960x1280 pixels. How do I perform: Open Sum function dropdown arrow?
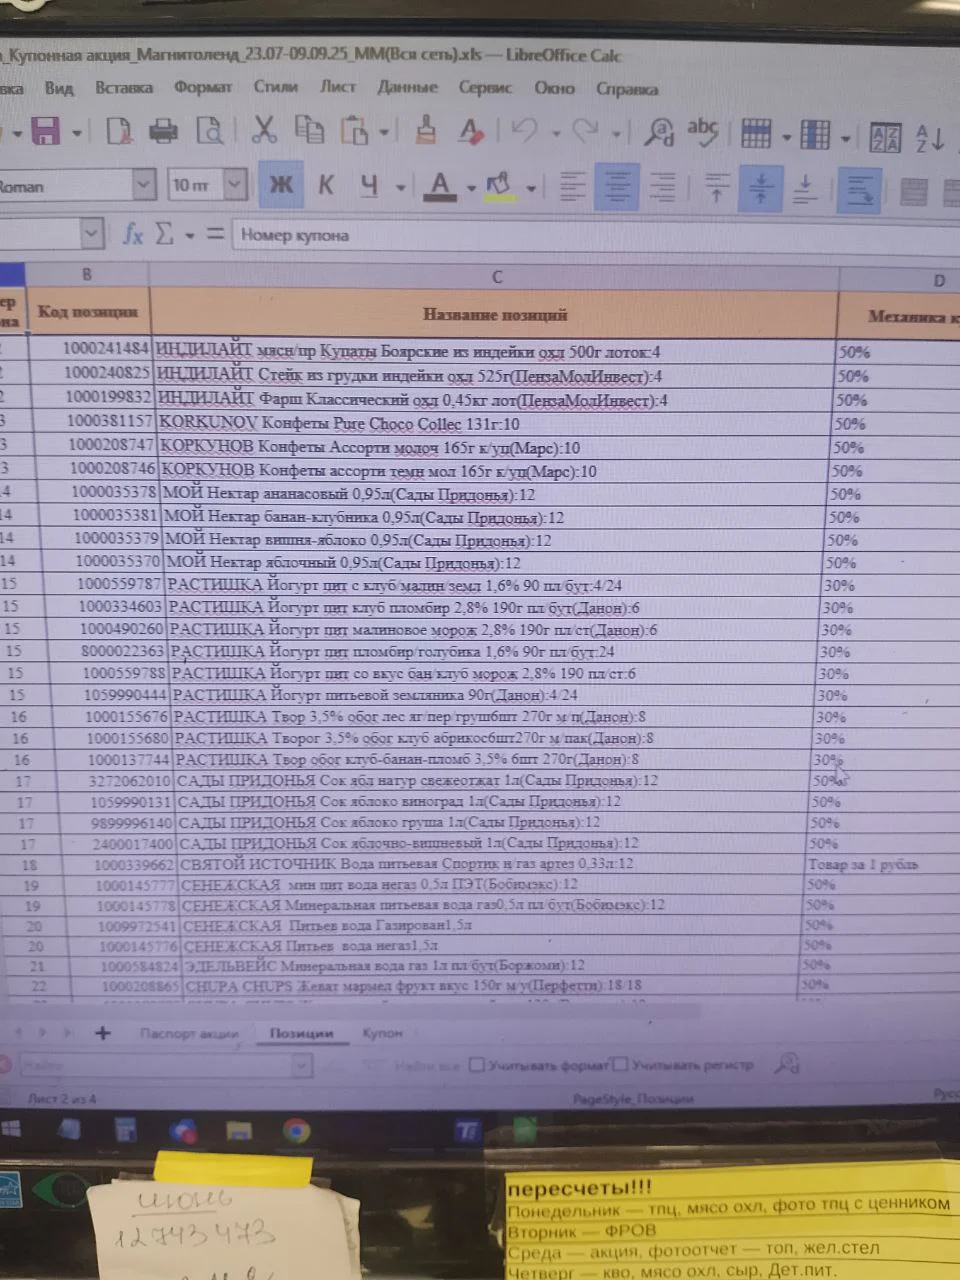pyautogui.click(x=189, y=236)
